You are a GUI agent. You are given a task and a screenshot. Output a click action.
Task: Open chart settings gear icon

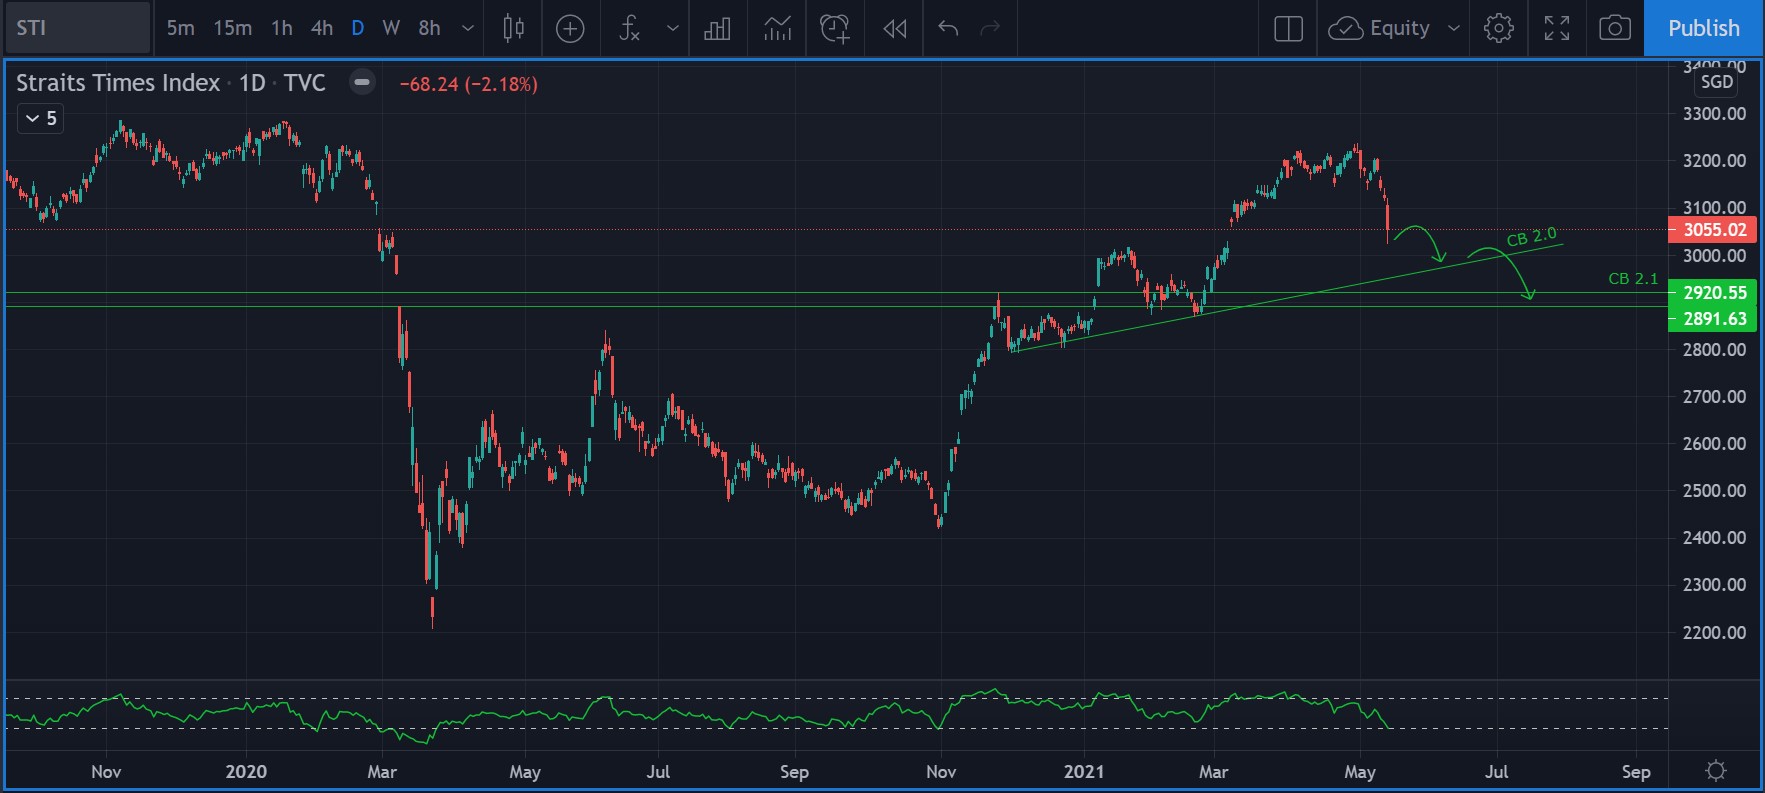[x=1498, y=28]
